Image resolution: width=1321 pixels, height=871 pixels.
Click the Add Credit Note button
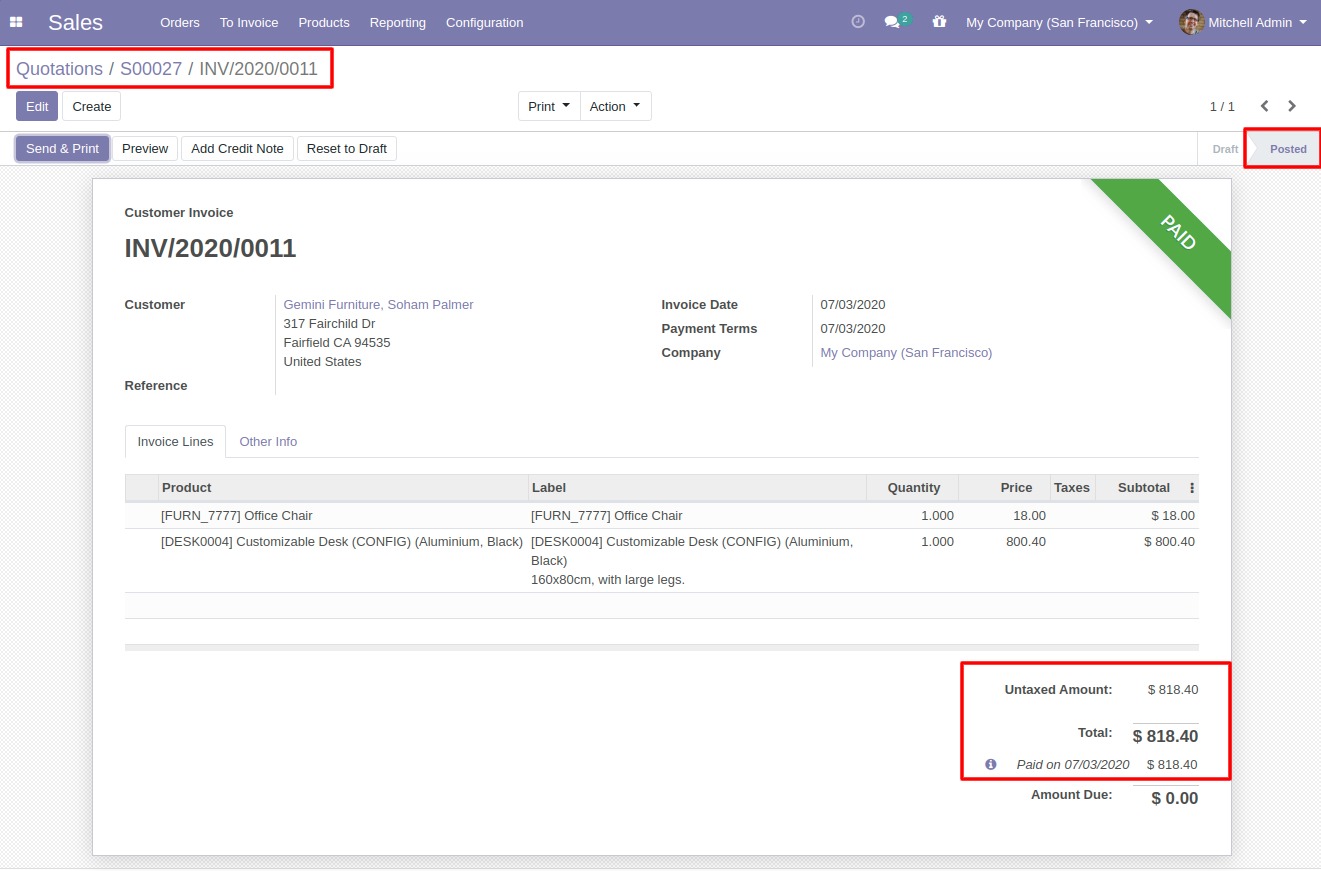pyautogui.click(x=237, y=148)
